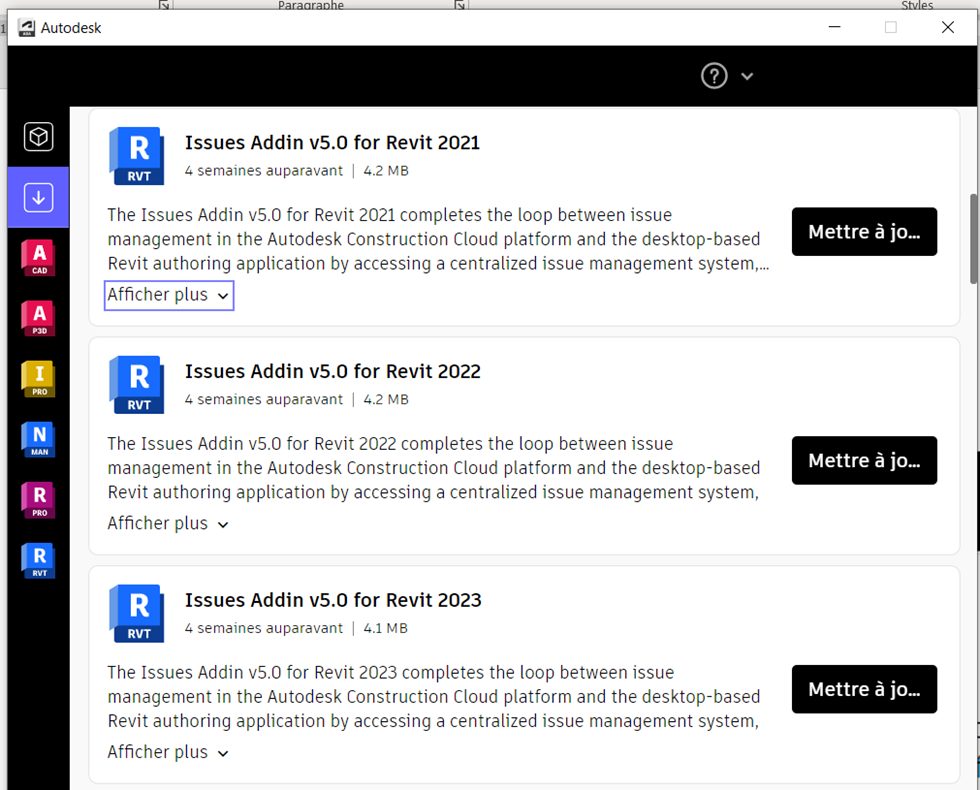
Task: Click Revit icon on Revit 2023 addin card
Action: (137, 613)
